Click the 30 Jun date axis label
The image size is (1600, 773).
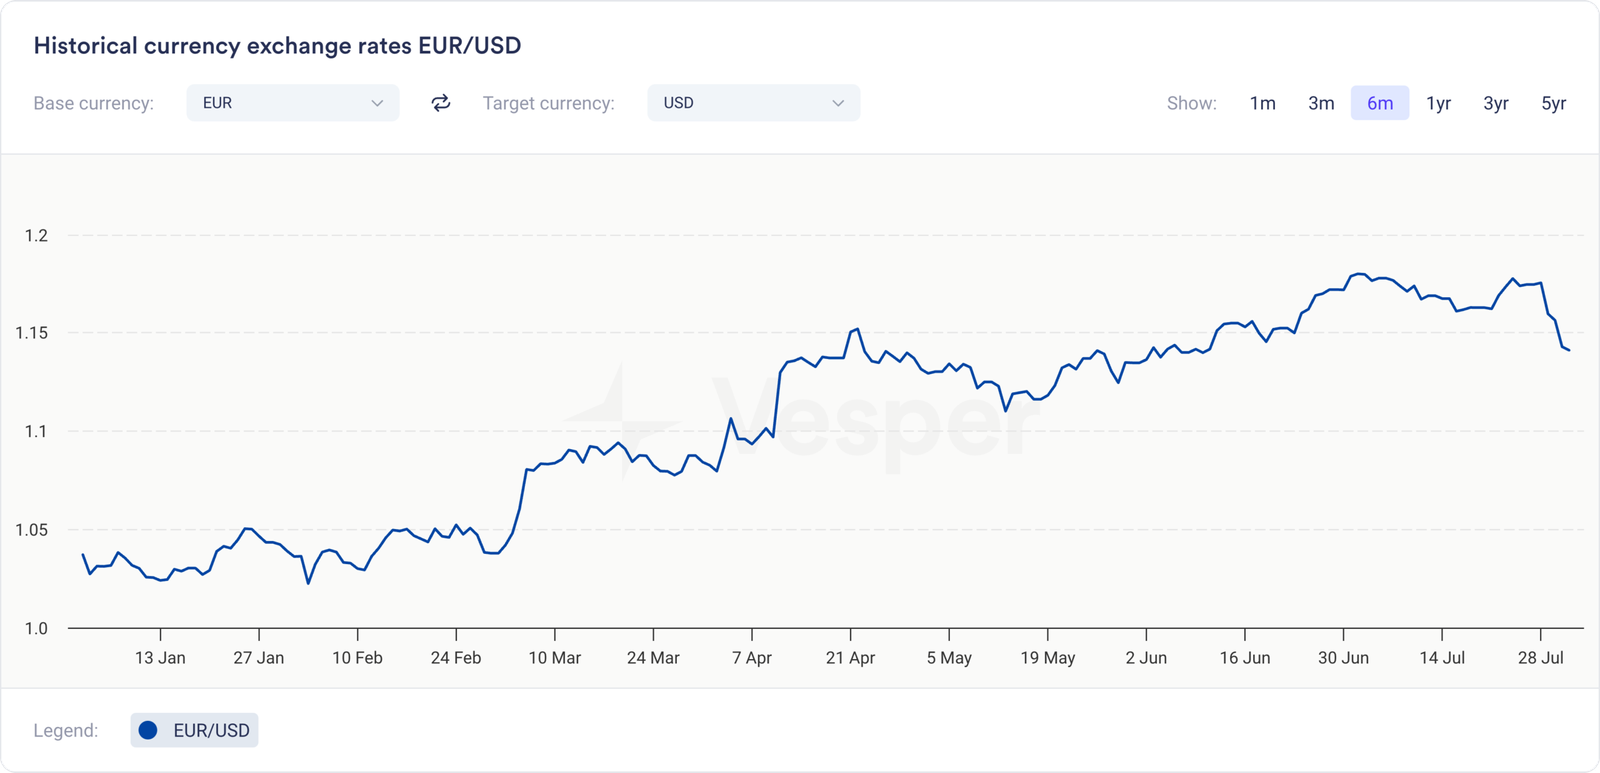[1343, 658]
